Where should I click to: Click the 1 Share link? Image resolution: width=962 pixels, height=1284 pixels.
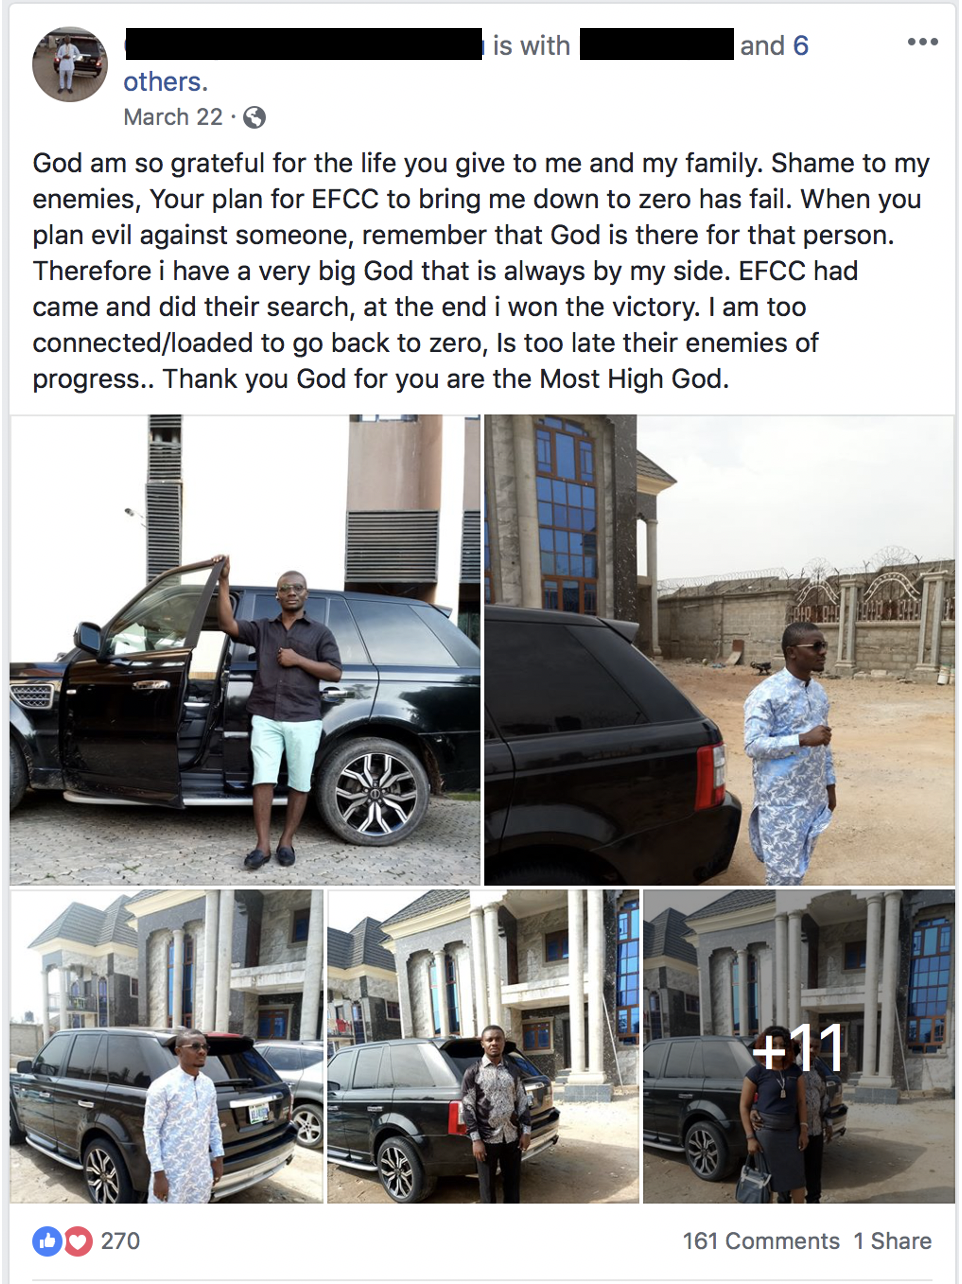point(892,1241)
